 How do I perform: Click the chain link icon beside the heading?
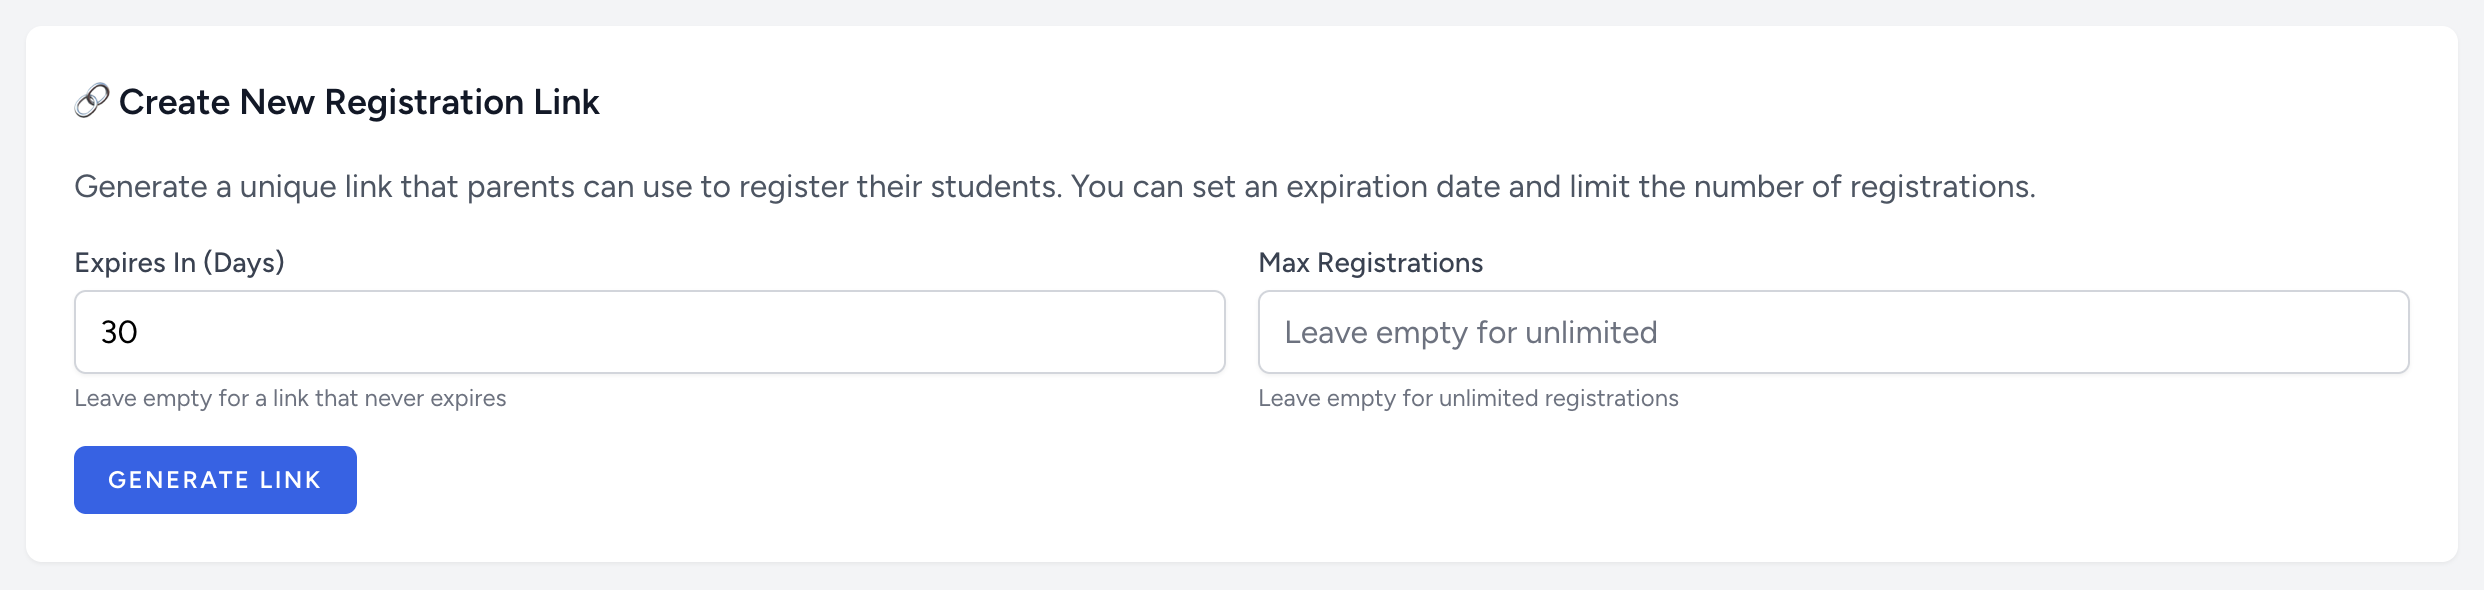pyautogui.click(x=92, y=101)
